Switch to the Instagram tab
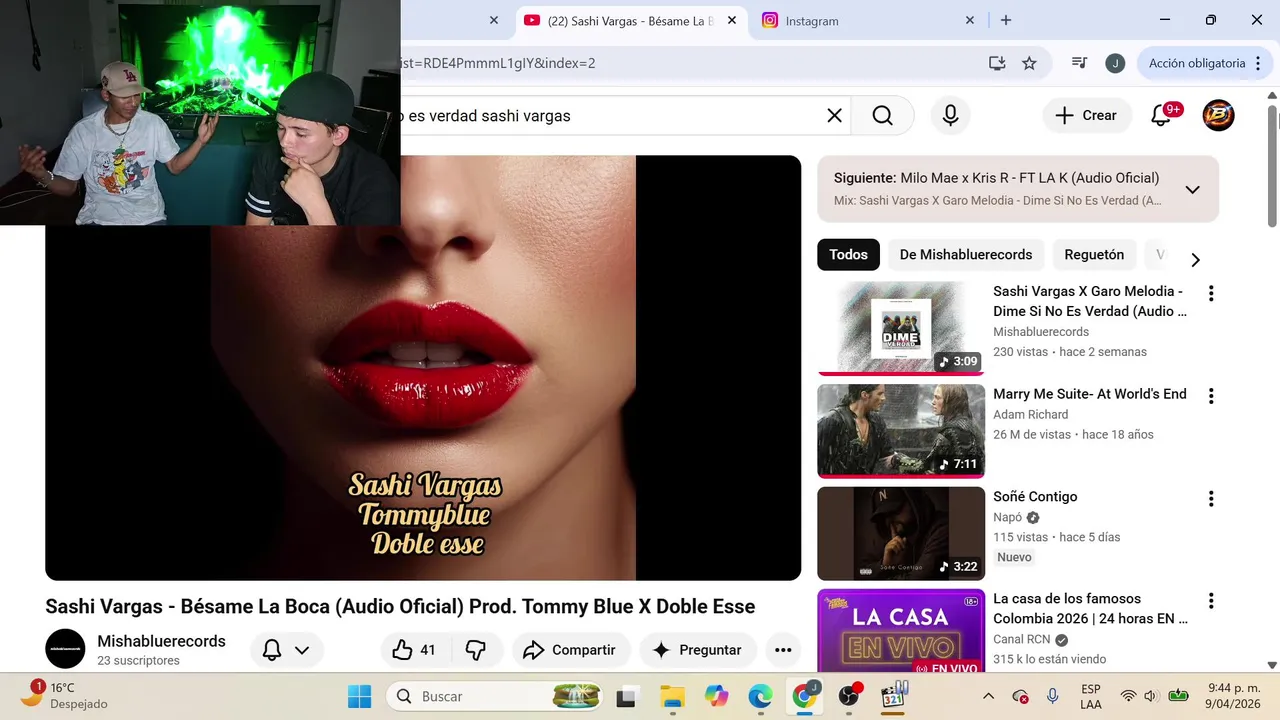 point(866,20)
